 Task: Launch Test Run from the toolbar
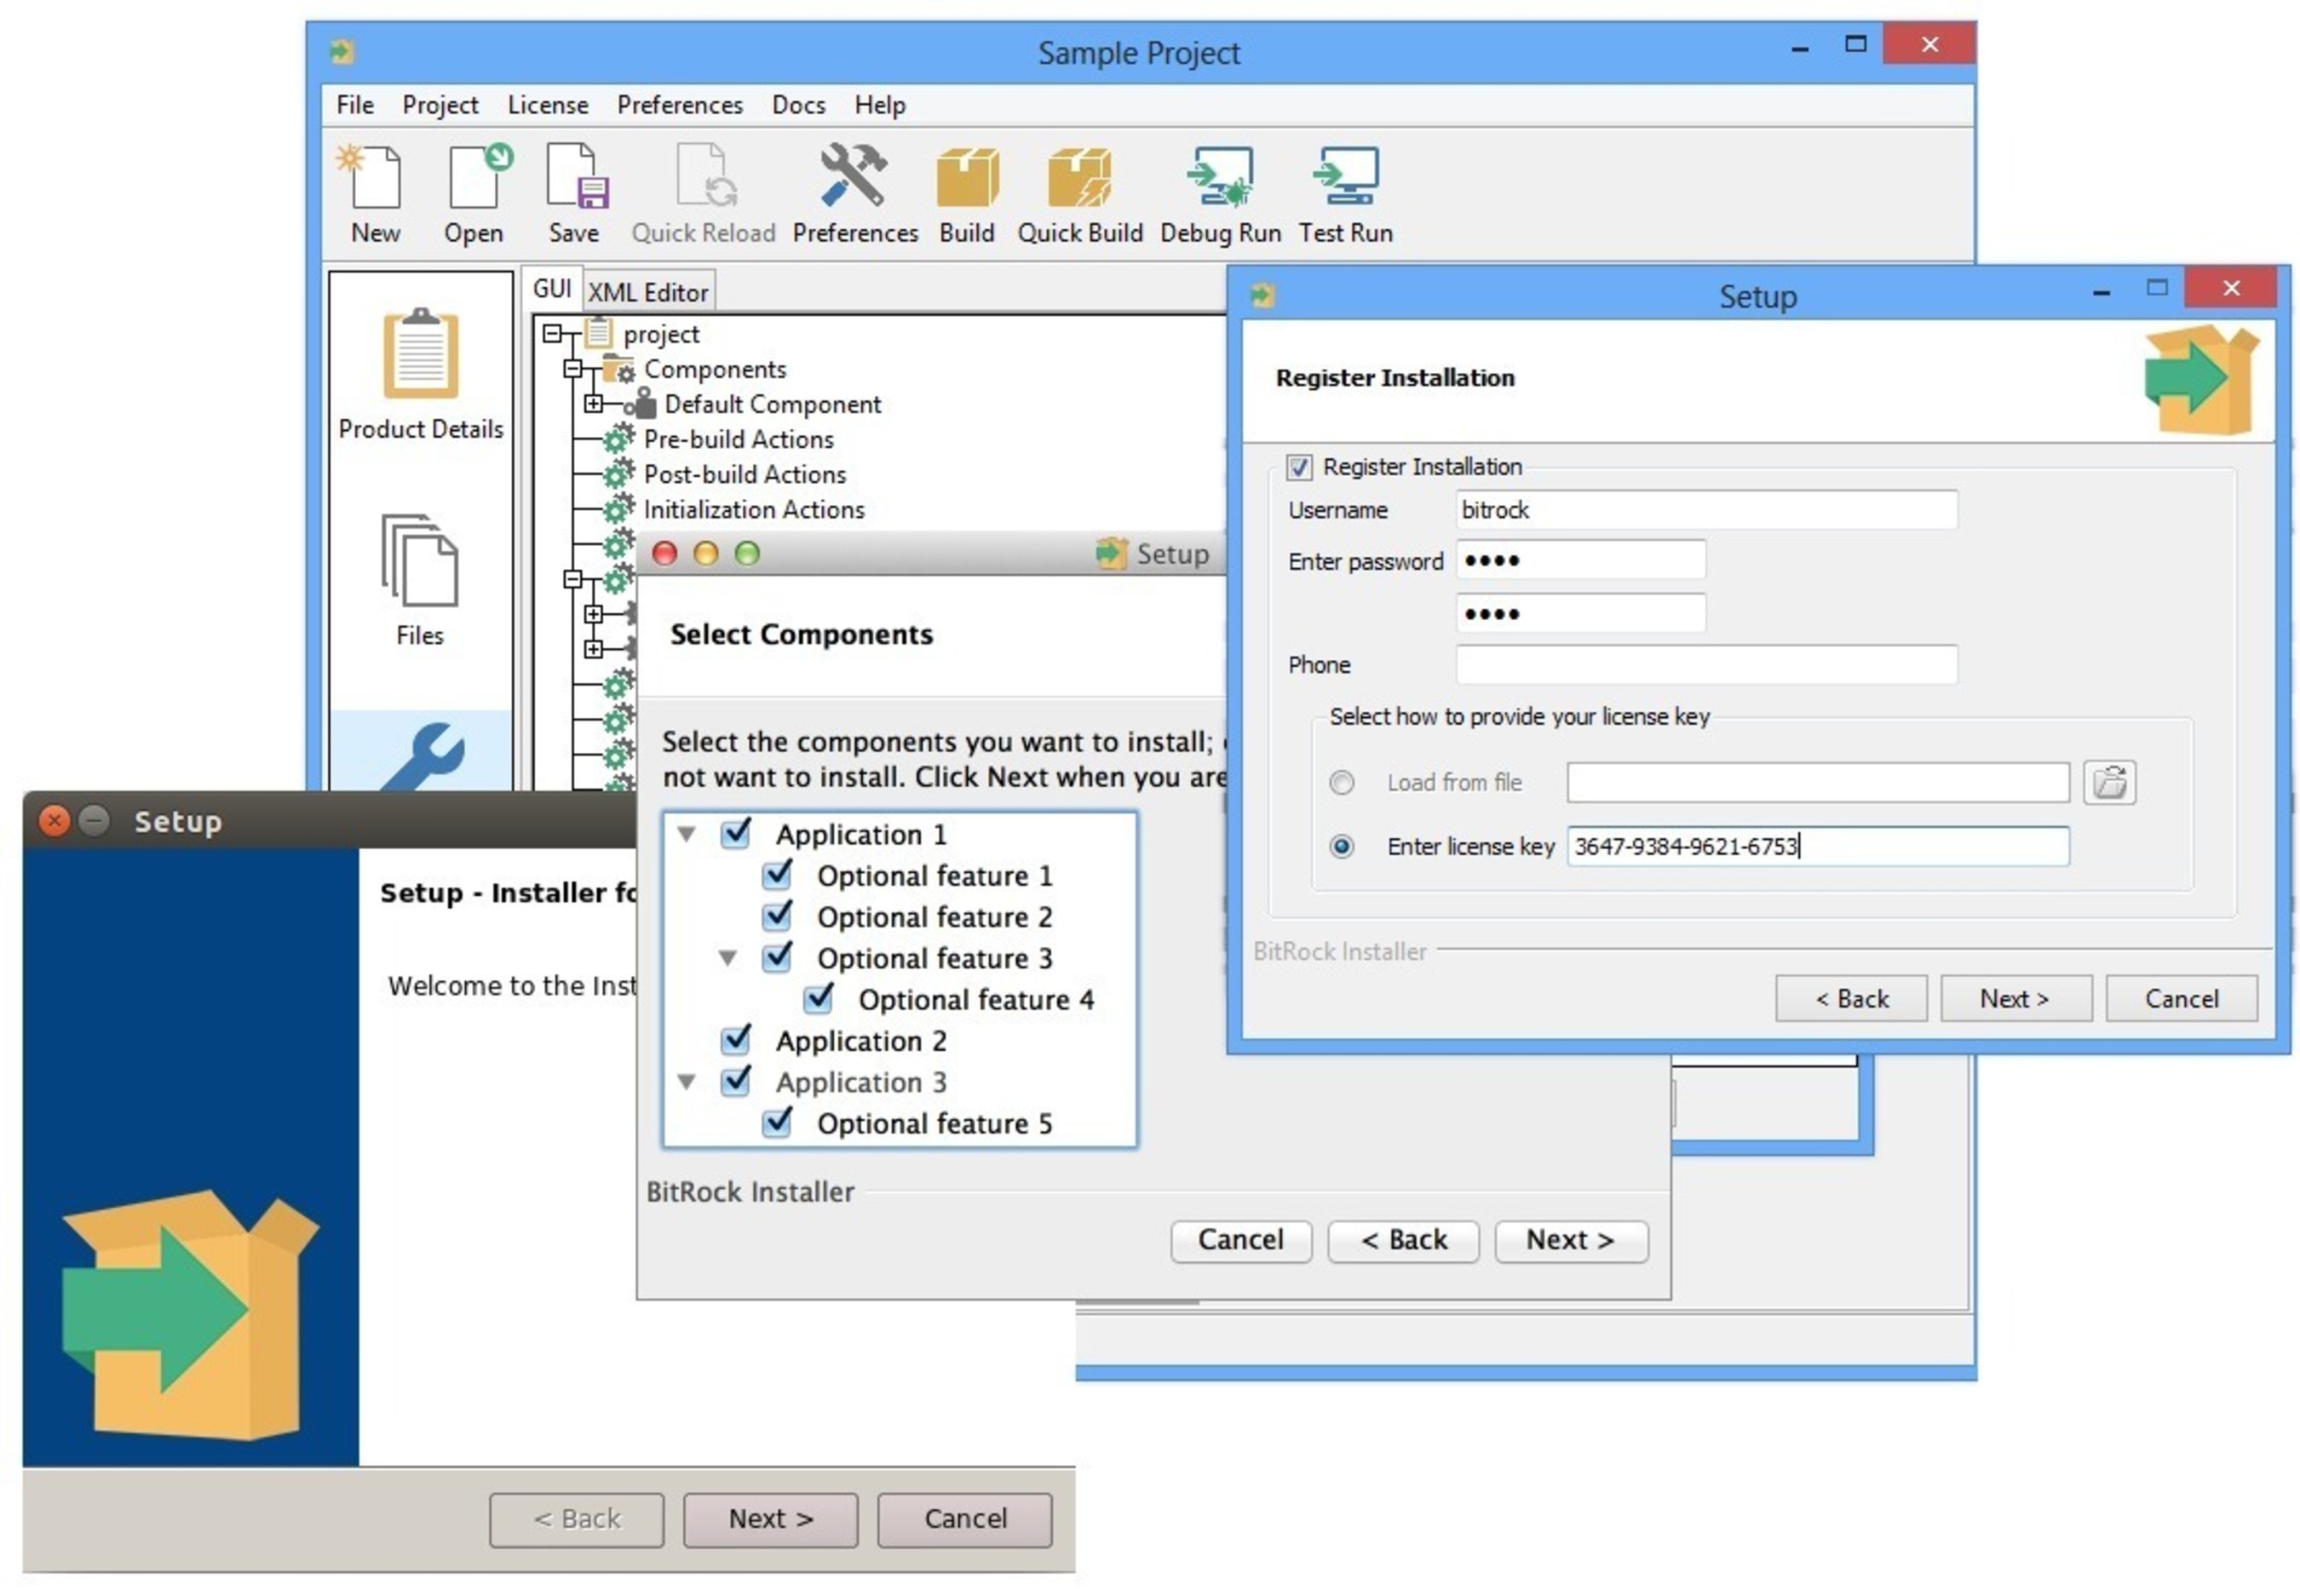[1345, 176]
